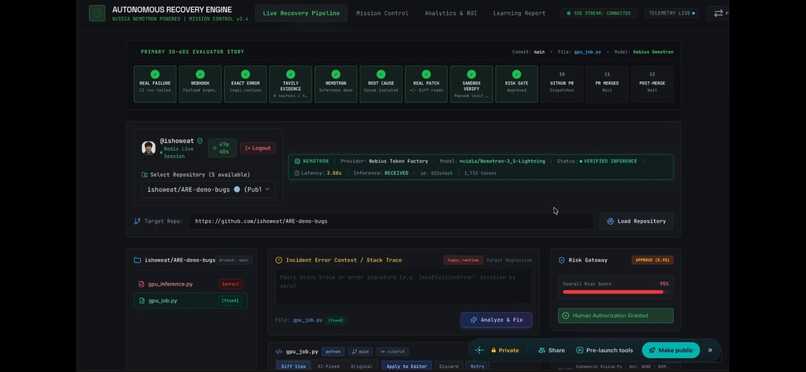Screen dimensions: 806x372
Task: Open the Risk Gate pipeline step
Action: [x=517, y=84]
